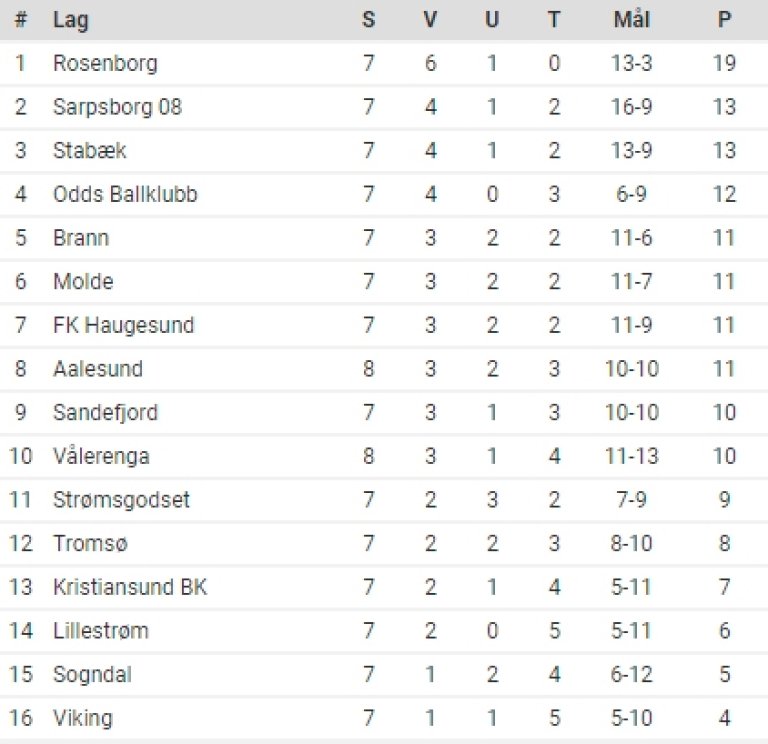Open the Rosenborg team link
Screen dimensions: 768x744
(105, 63)
